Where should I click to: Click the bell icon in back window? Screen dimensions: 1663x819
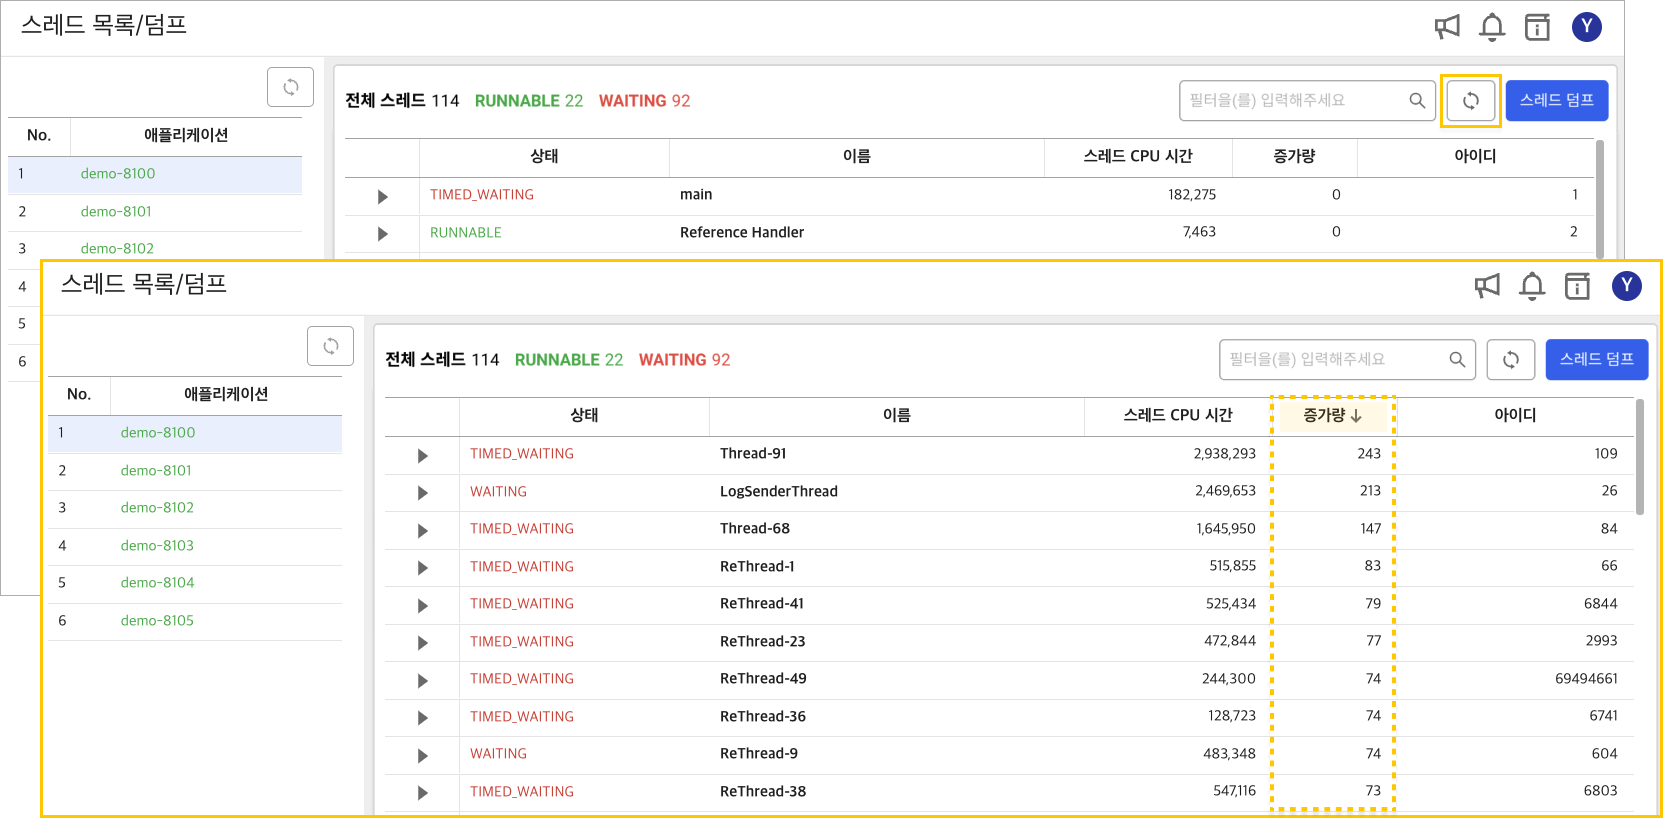pyautogui.click(x=1492, y=27)
